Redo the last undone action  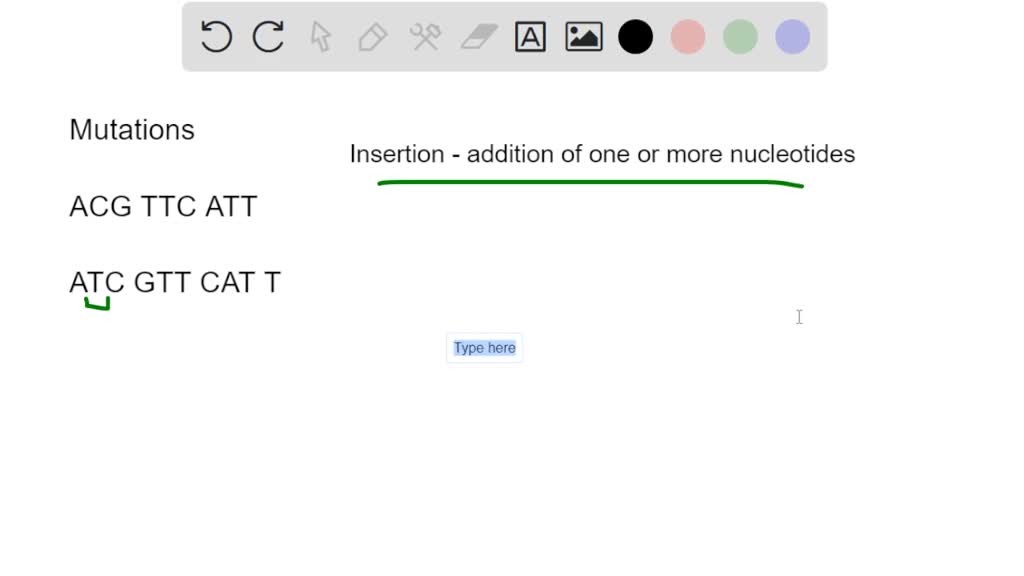(x=268, y=37)
